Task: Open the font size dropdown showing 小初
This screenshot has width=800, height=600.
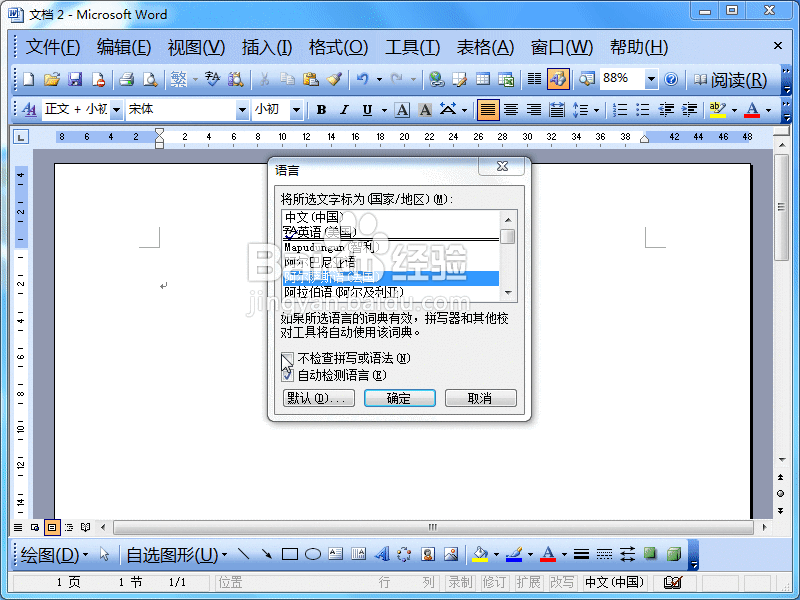Action: tap(295, 110)
